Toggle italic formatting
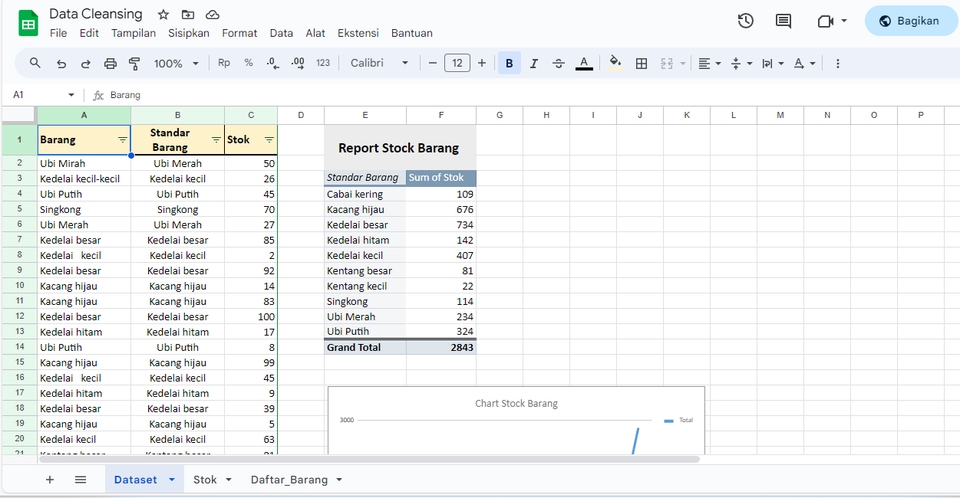 coord(534,63)
